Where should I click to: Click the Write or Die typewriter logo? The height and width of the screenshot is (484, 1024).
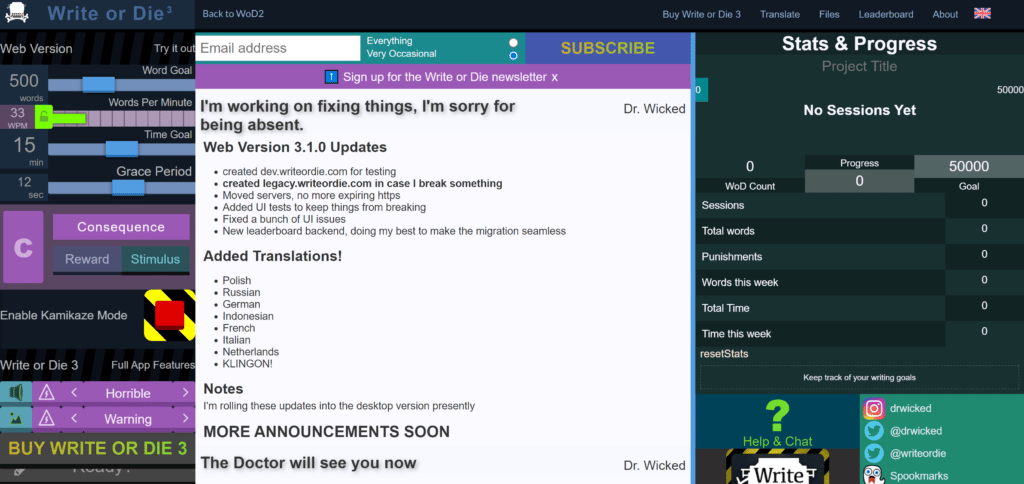coord(18,13)
